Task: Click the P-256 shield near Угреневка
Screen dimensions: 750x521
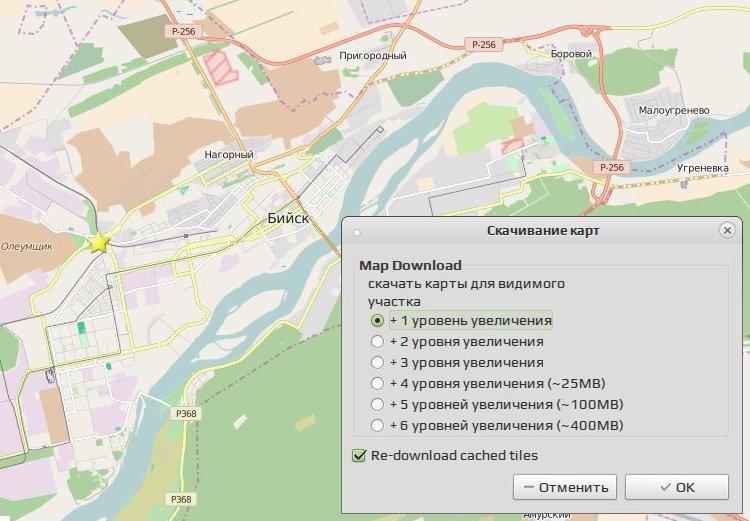Action: click(x=612, y=167)
